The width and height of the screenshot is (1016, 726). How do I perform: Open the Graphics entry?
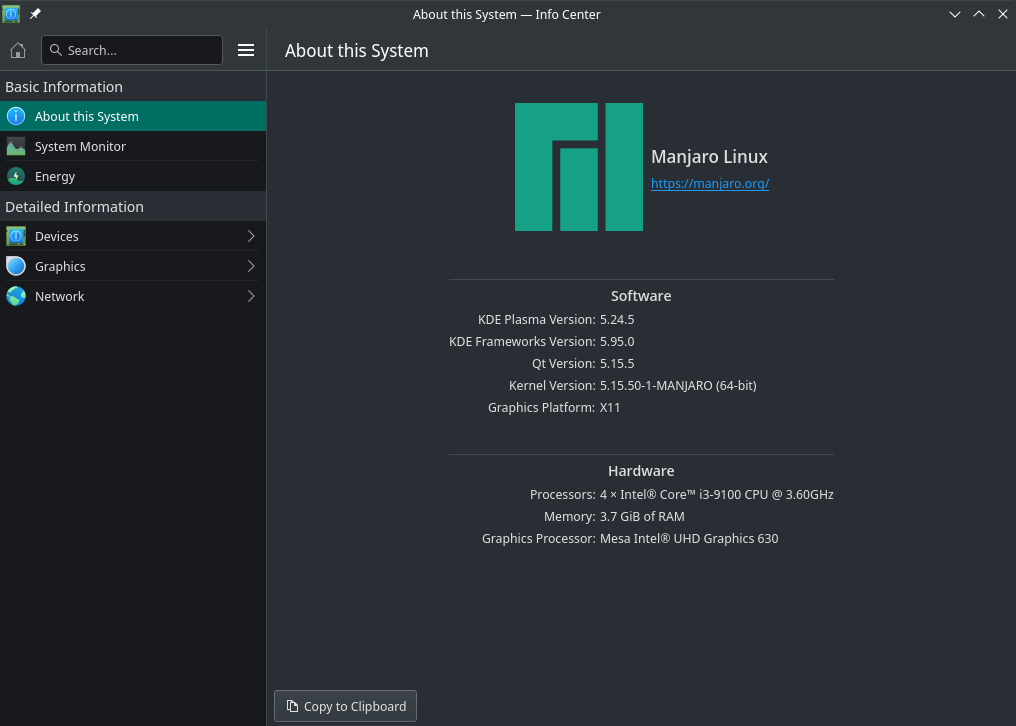click(133, 266)
